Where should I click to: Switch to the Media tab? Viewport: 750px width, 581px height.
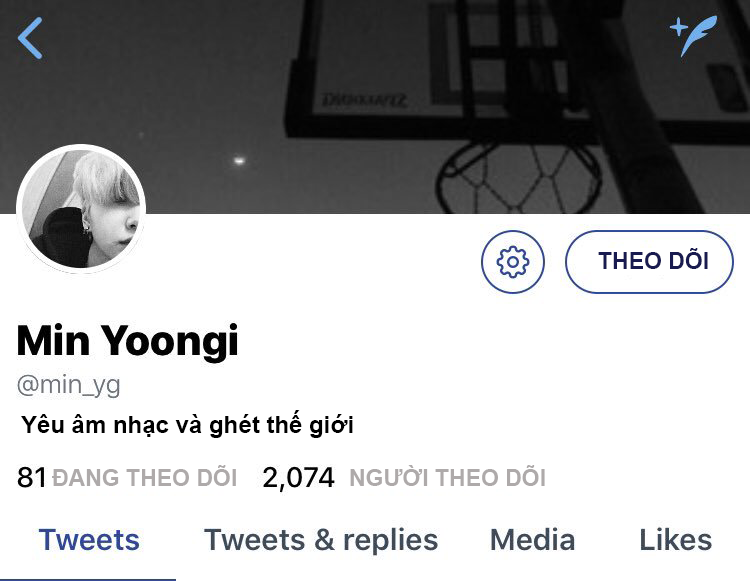tap(532, 540)
